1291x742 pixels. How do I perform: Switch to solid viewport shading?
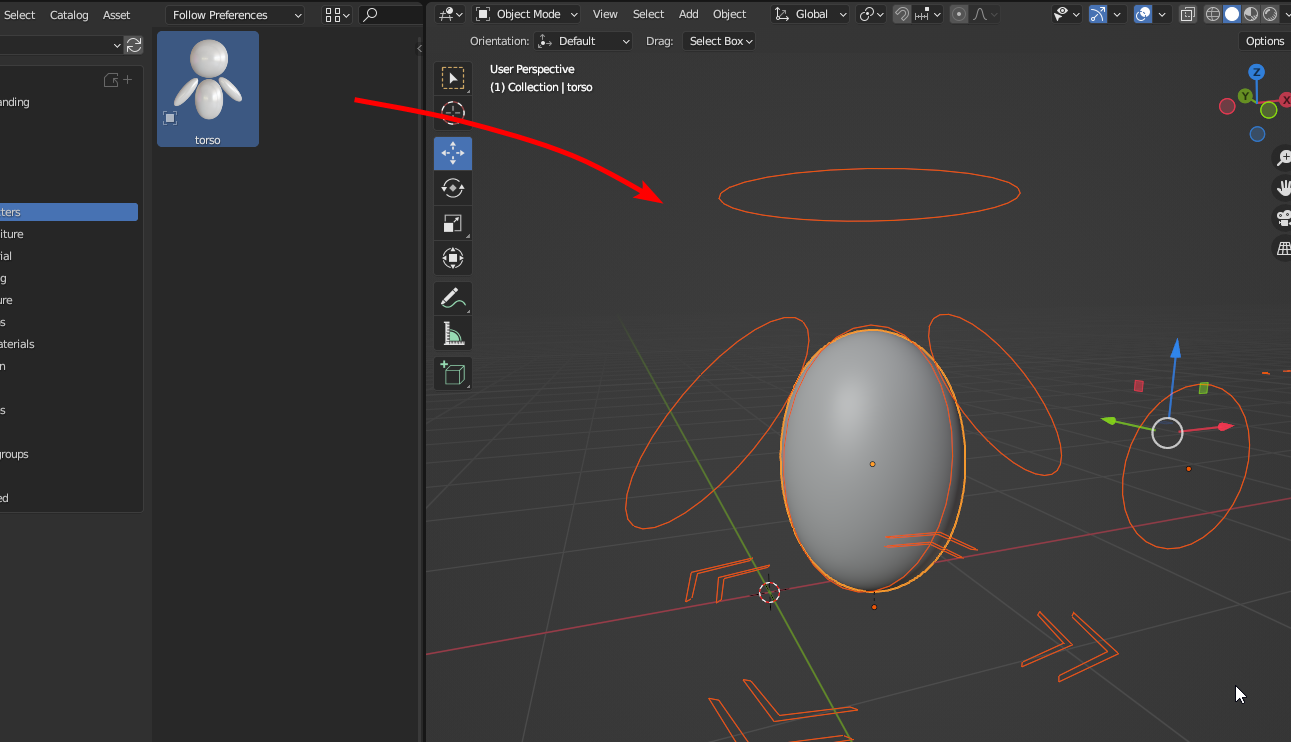pos(1232,14)
